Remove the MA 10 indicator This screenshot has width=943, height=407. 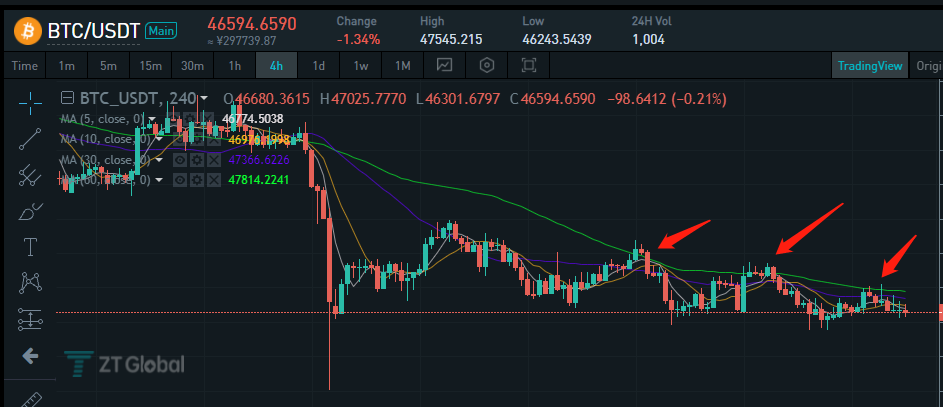pyautogui.click(x=213, y=139)
